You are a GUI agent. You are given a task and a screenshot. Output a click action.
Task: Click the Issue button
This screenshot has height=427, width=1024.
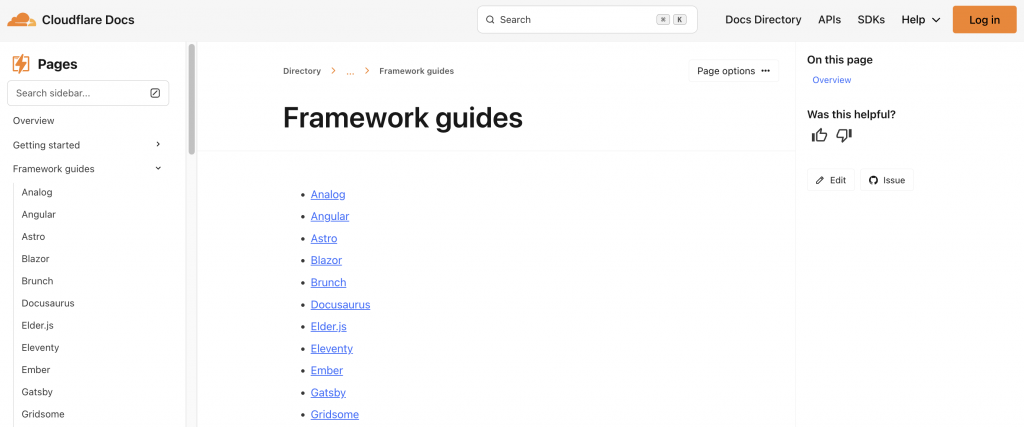coord(887,180)
